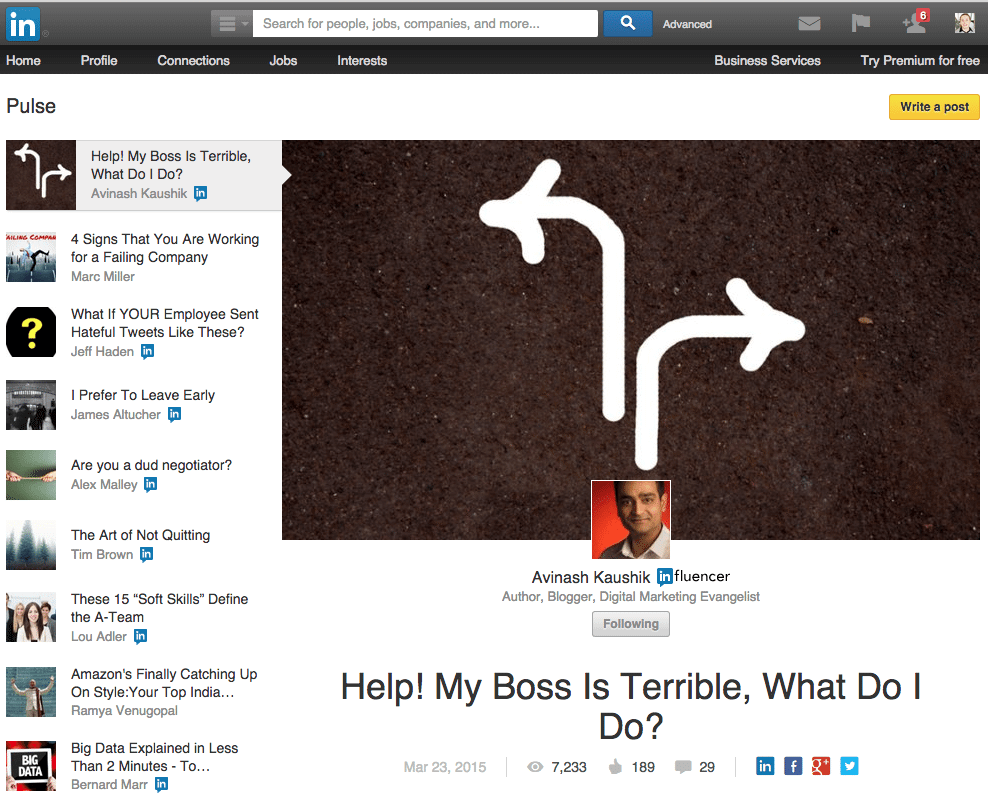The width and height of the screenshot is (988, 801).
Task: Open 'Big Data Explained in Less Than 2 Minutes'
Action: click(x=154, y=757)
